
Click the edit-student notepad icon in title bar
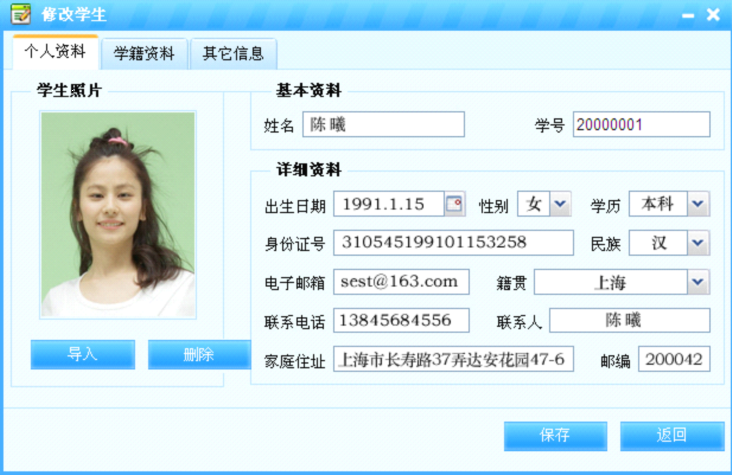click(21, 14)
